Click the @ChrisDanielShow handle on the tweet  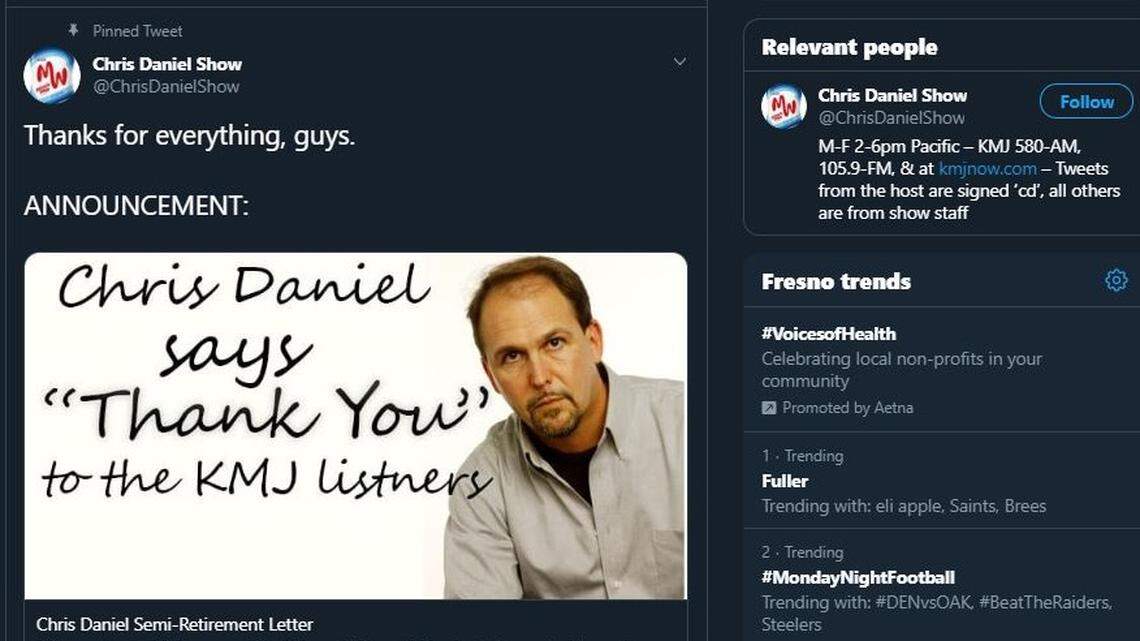tap(165, 85)
